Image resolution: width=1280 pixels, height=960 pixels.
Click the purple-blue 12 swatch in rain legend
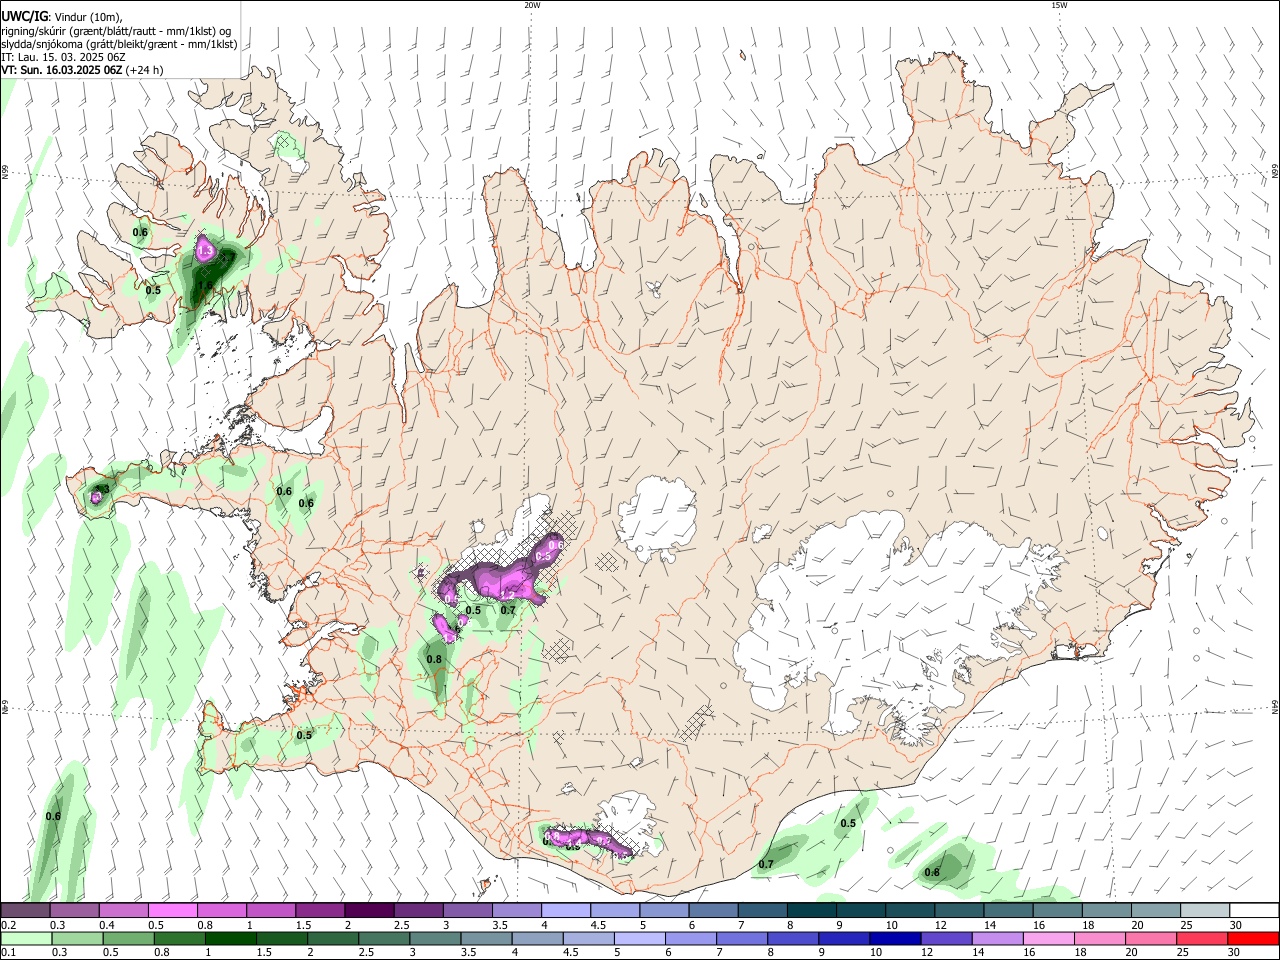[947, 938]
